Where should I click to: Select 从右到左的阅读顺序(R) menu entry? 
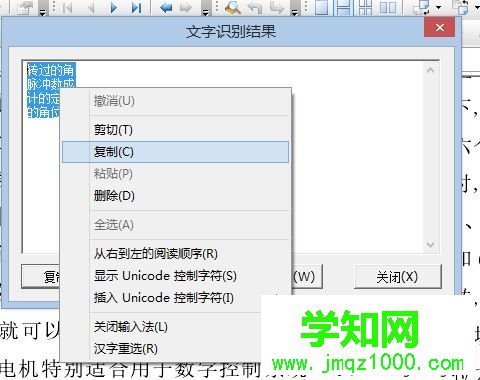(175, 254)
